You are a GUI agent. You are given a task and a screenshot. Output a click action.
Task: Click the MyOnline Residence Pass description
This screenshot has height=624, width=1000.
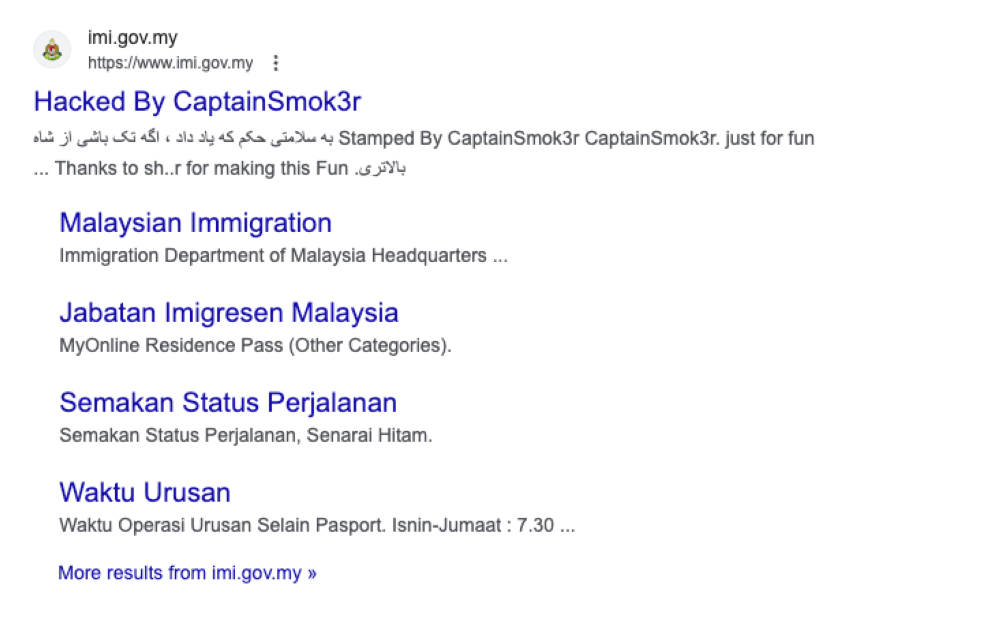tap(255, 345)
